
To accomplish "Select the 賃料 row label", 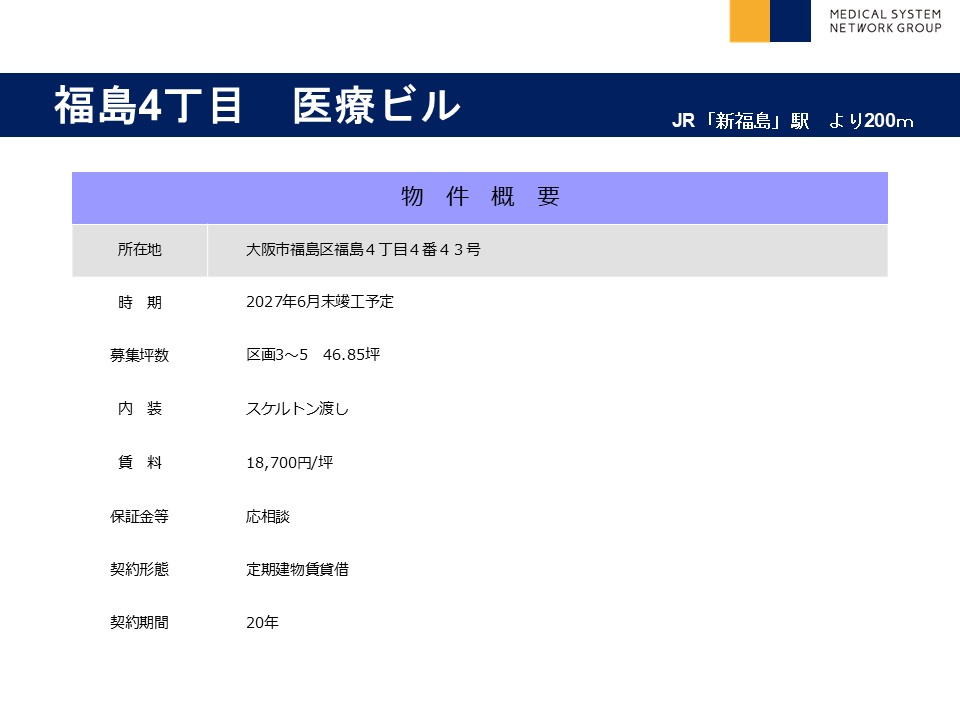I will tap(139, 463).
